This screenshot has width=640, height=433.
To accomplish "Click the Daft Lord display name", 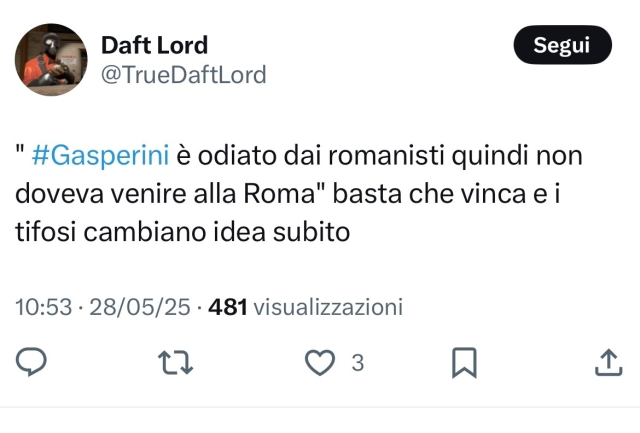I will [x=154, y=45].
